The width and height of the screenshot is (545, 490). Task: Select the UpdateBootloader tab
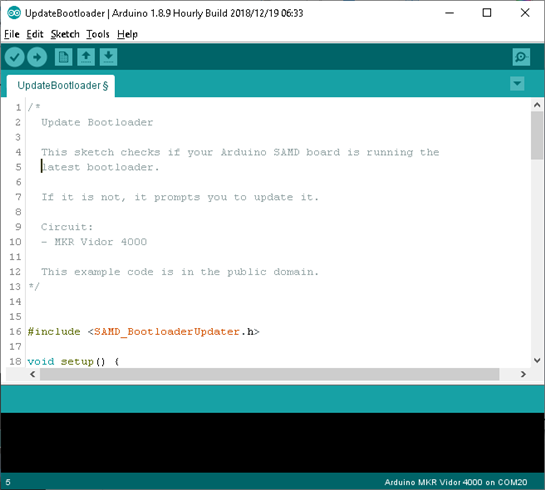[x=61, y=85]
